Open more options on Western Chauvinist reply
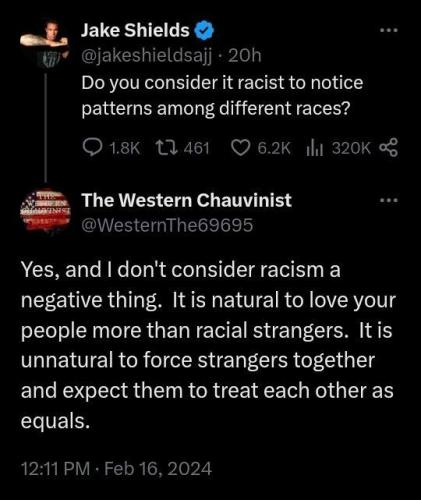This screenshot has height=500, width=421. click(x=389, y=200)
